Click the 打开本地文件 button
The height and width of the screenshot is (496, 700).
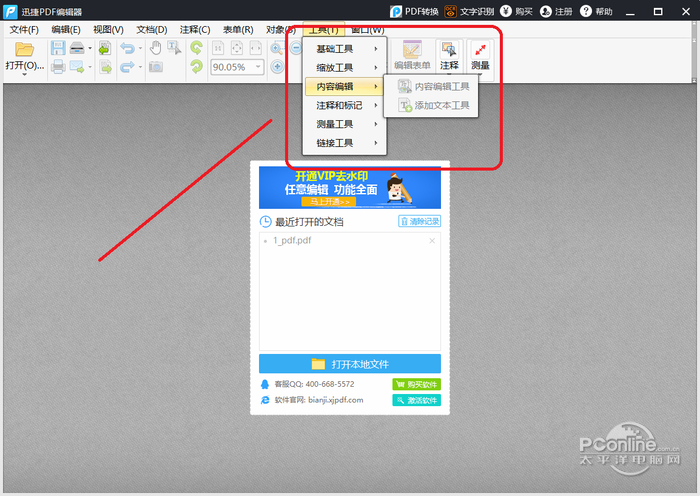pos(350,364)
